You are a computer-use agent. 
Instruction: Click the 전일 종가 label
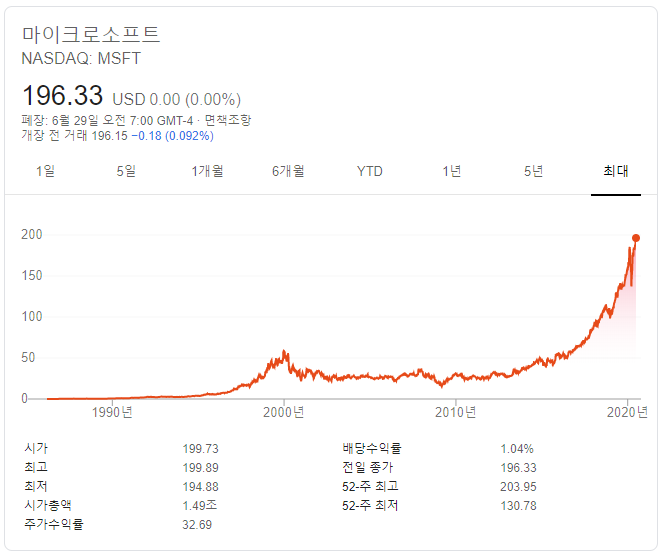point(367,467)
